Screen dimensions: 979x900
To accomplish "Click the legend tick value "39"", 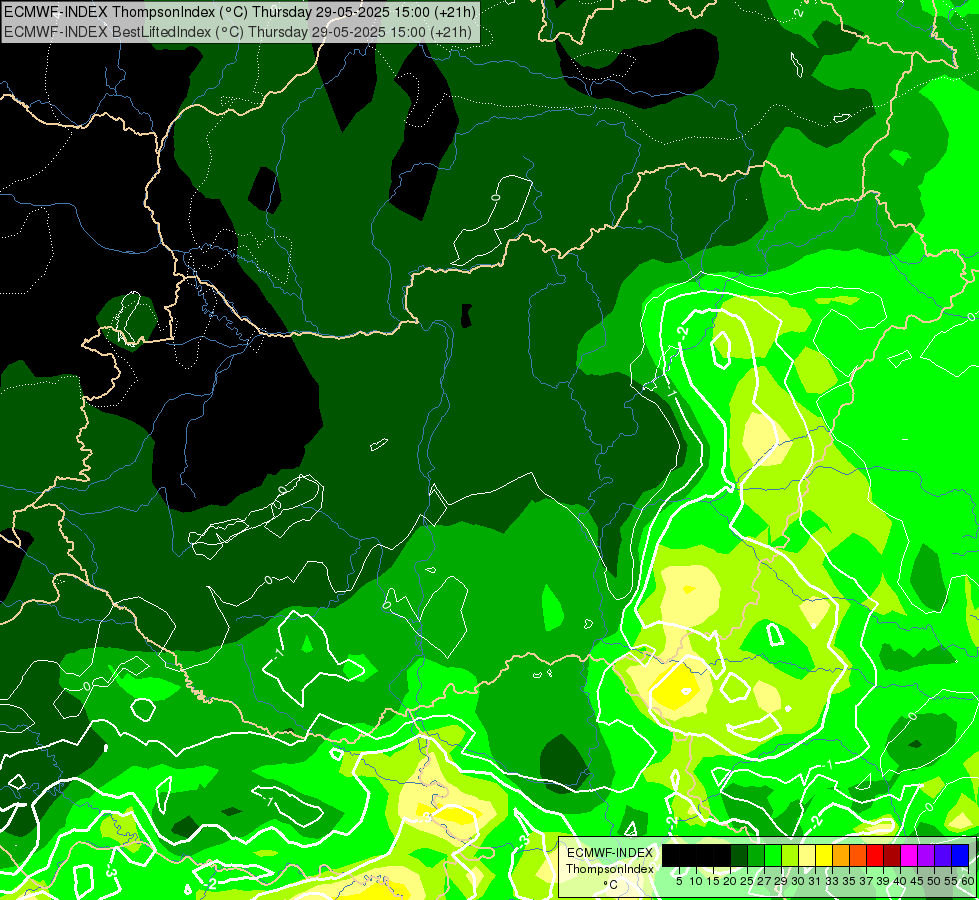I will coord(883,881).
